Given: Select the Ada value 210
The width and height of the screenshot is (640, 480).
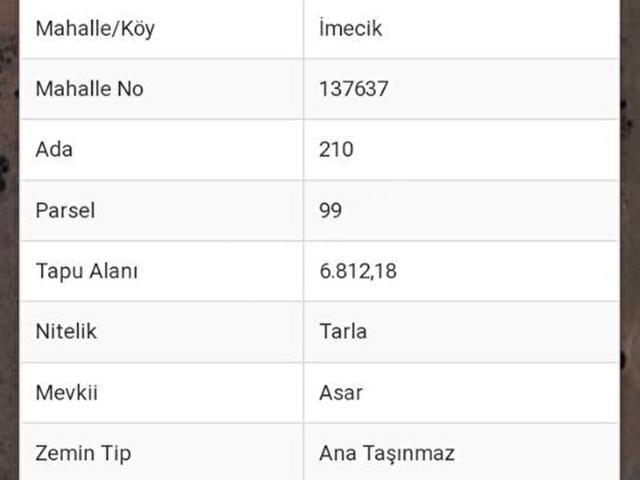Looking at the screenshot, I should pyautogui.click(x=336, y=150).
